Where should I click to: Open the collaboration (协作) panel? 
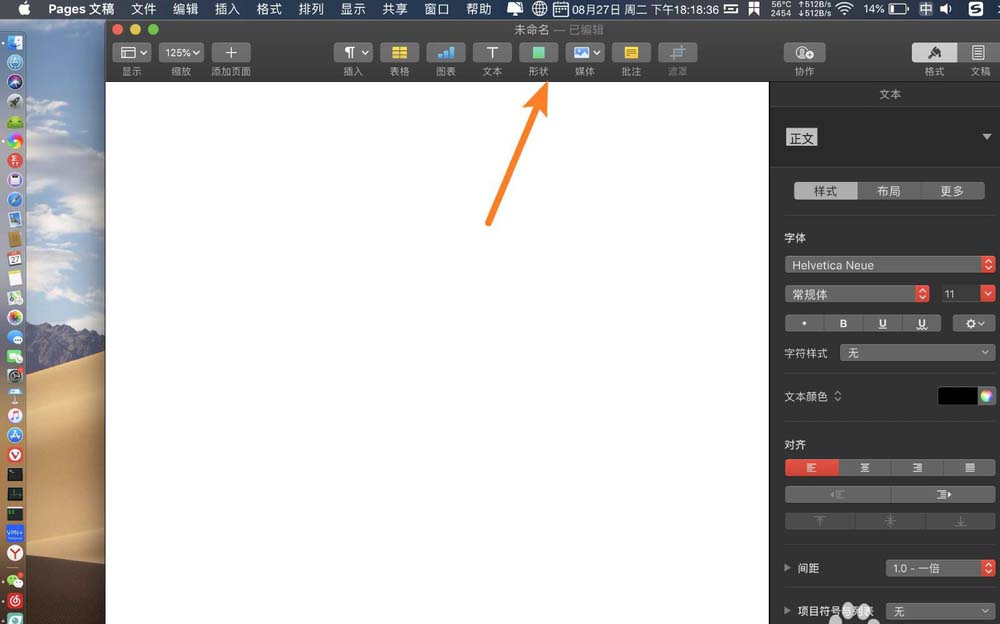(804, 52)
